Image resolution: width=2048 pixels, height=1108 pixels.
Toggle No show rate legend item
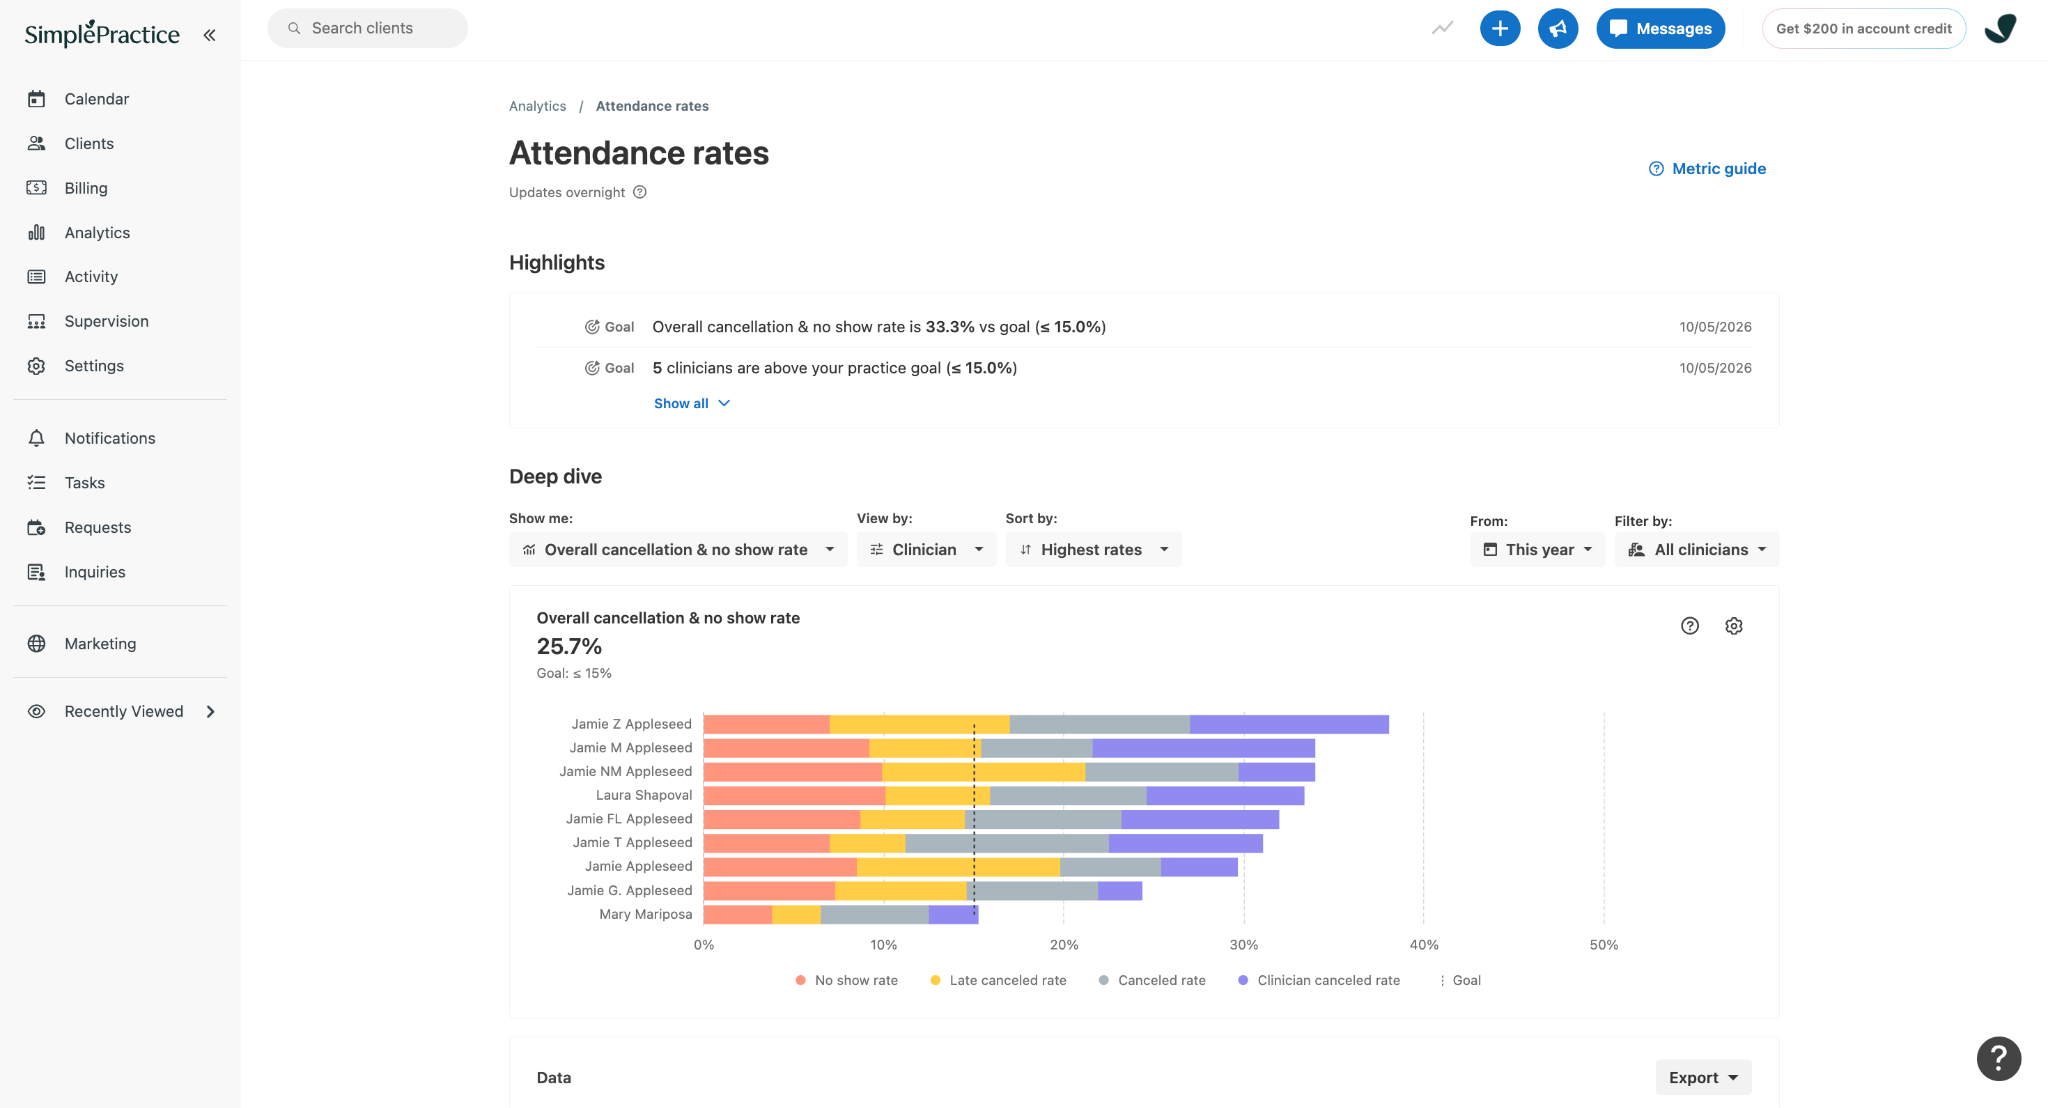(x=846, y=980)
